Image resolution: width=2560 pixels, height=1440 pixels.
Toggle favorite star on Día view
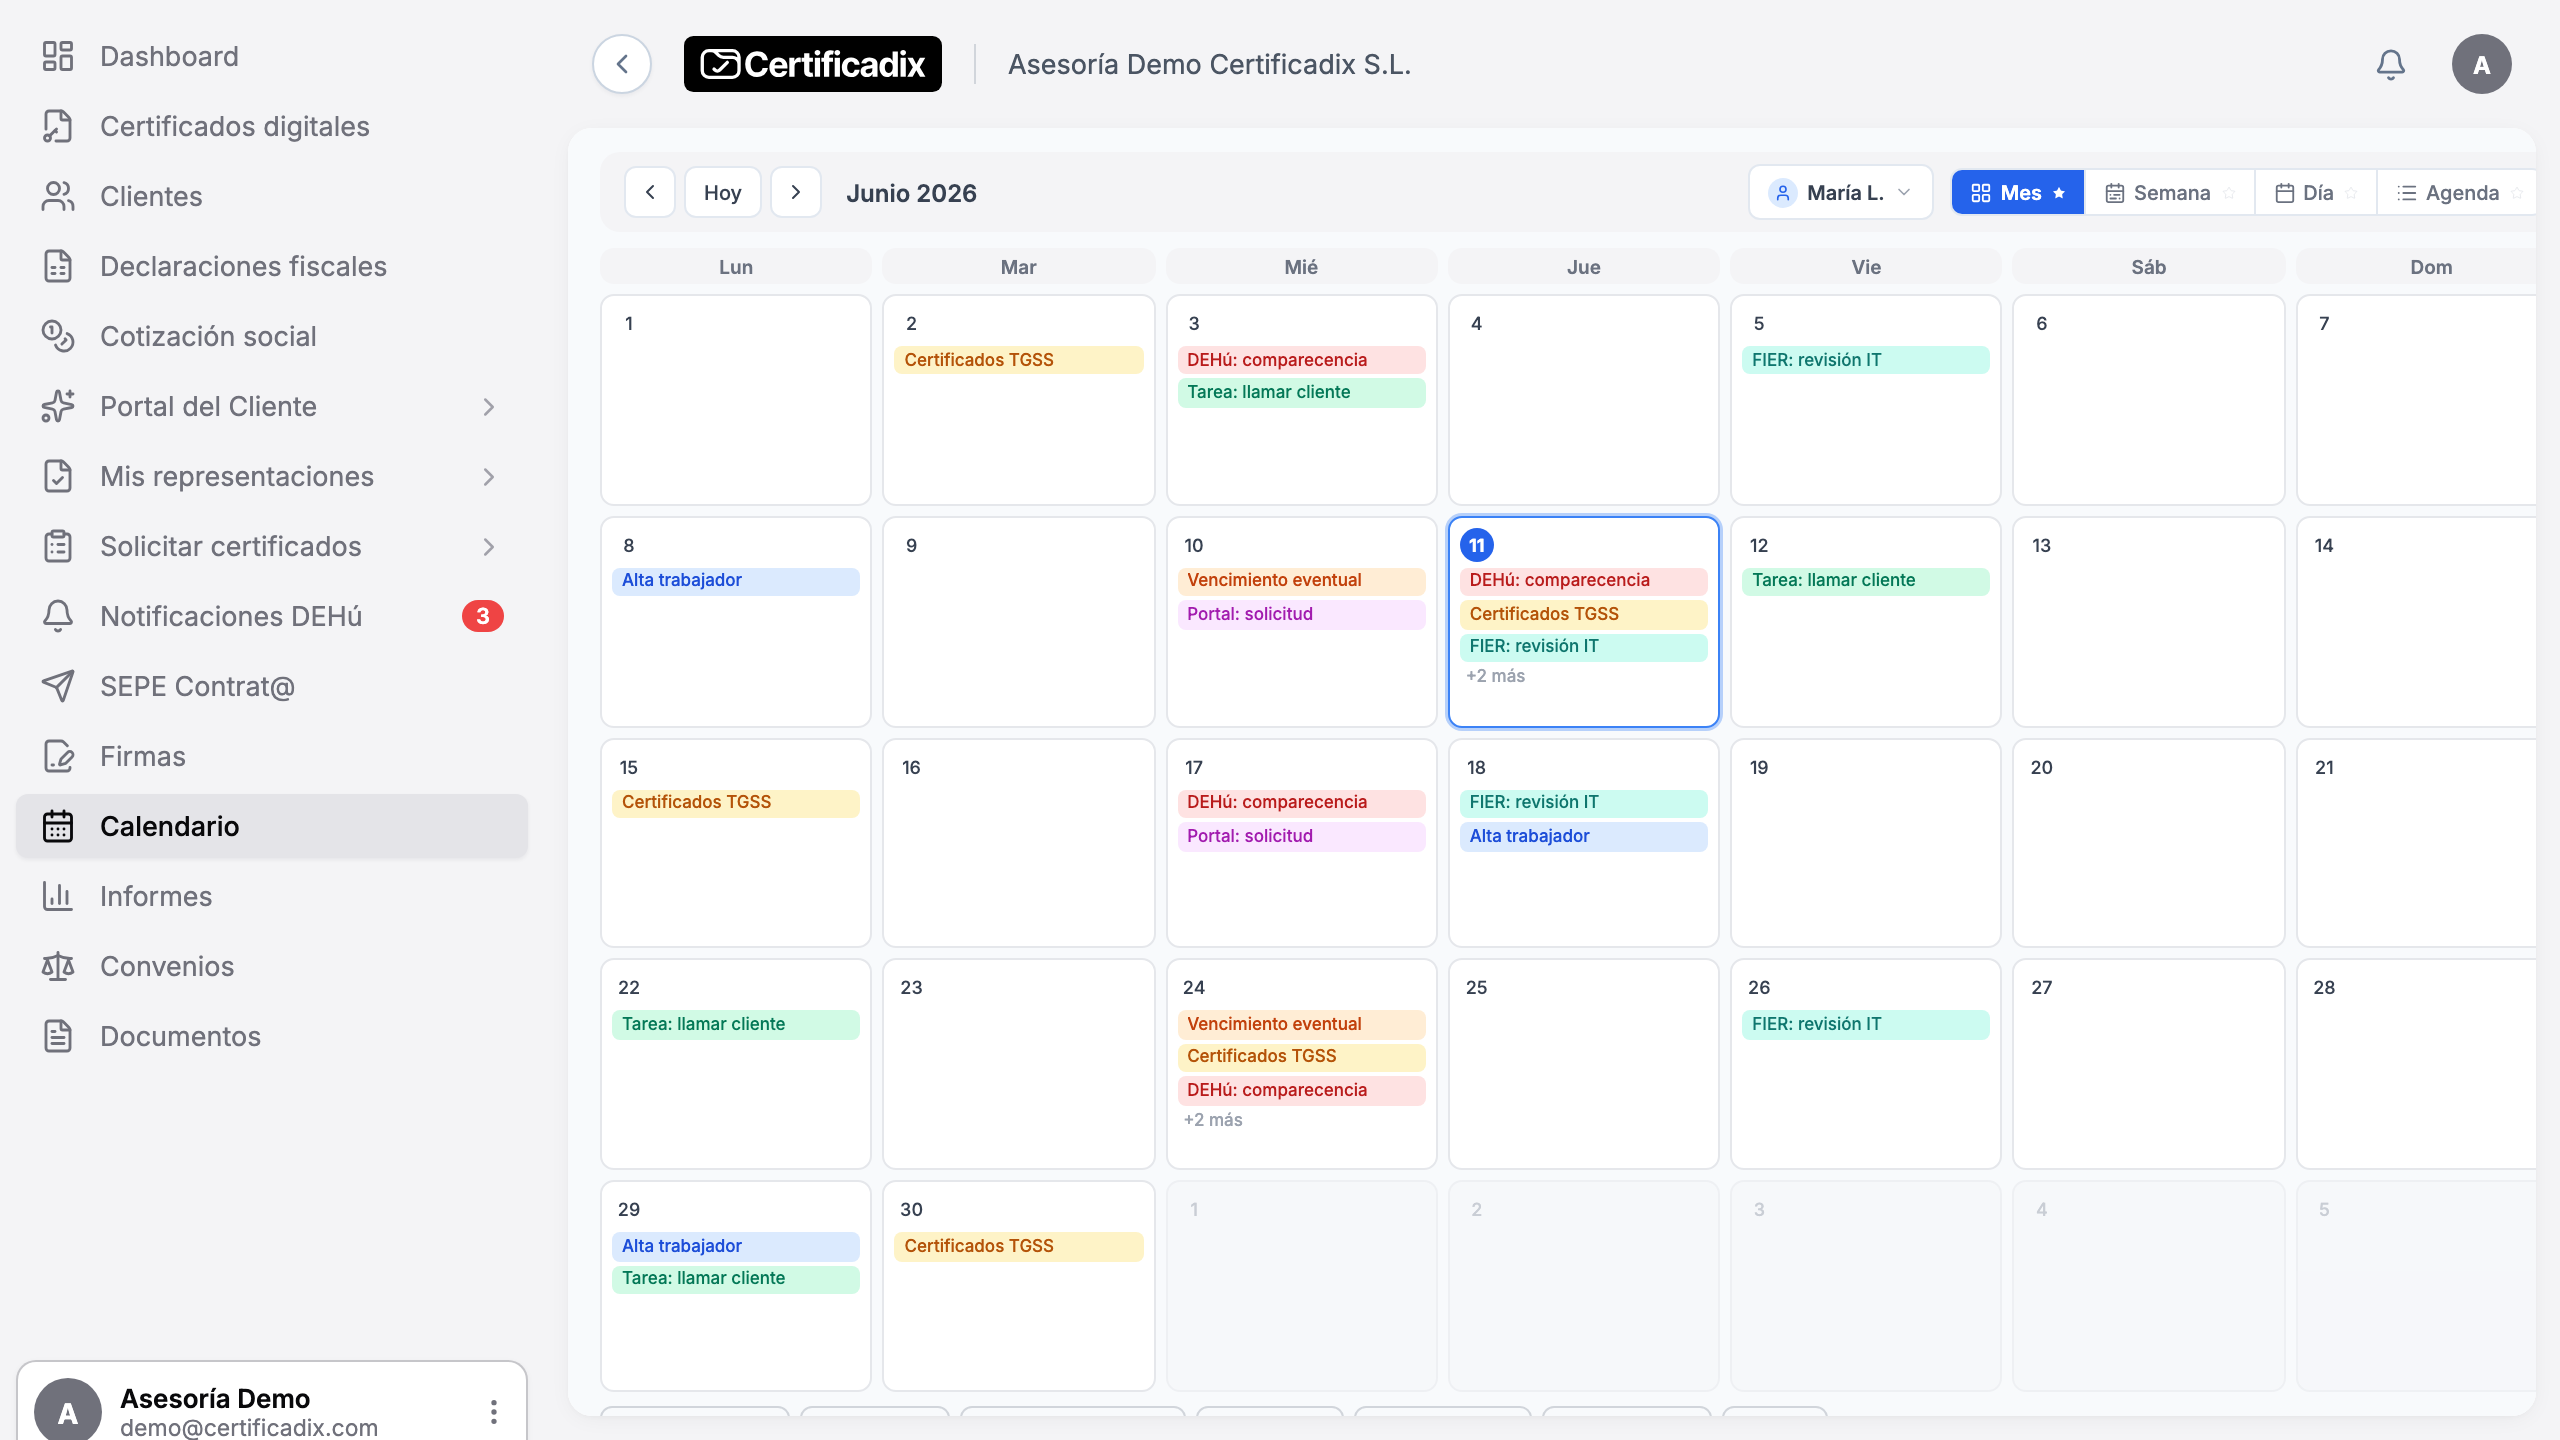point(2351,193)
